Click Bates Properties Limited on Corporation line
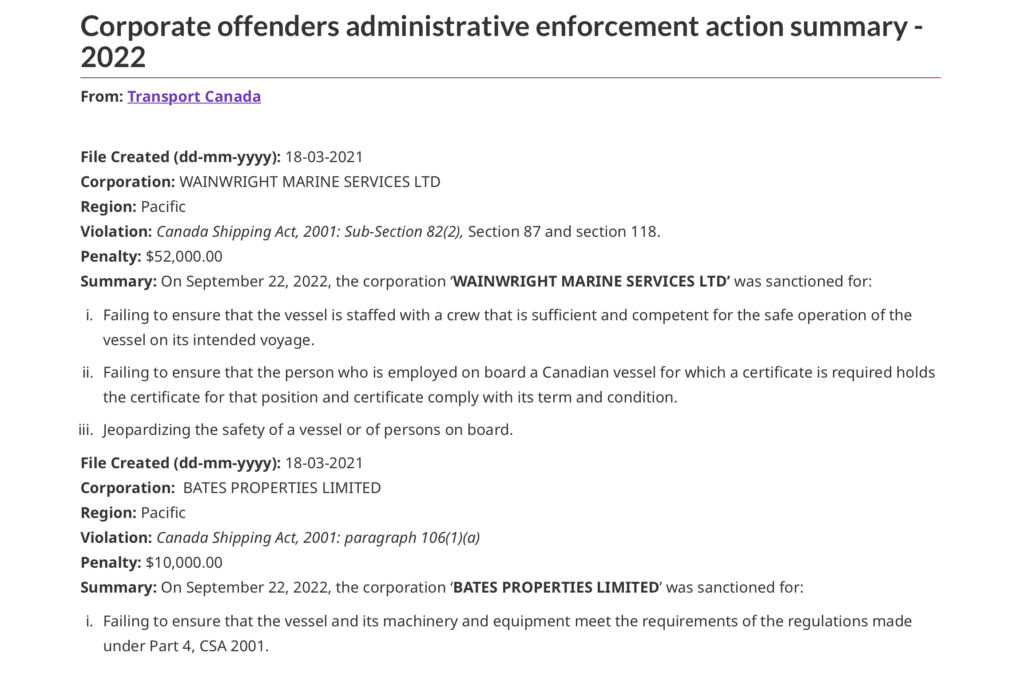Image resolution: width=1024 pixels, height=677 pixels. pos(282,488)
